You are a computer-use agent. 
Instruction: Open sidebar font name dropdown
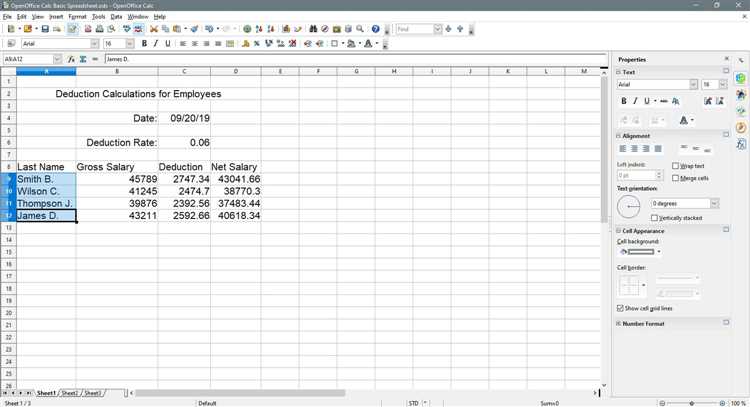694,85
